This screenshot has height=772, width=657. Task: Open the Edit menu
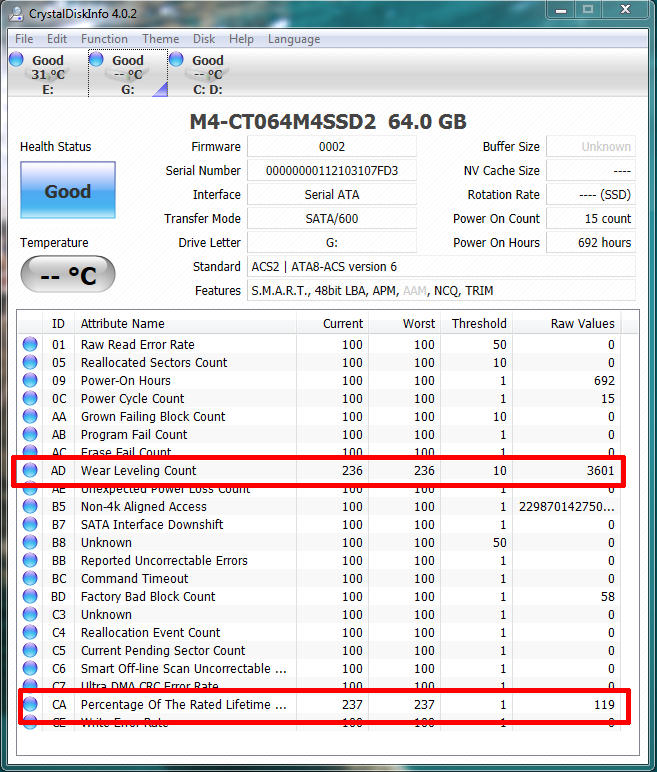tap(57, 39)
